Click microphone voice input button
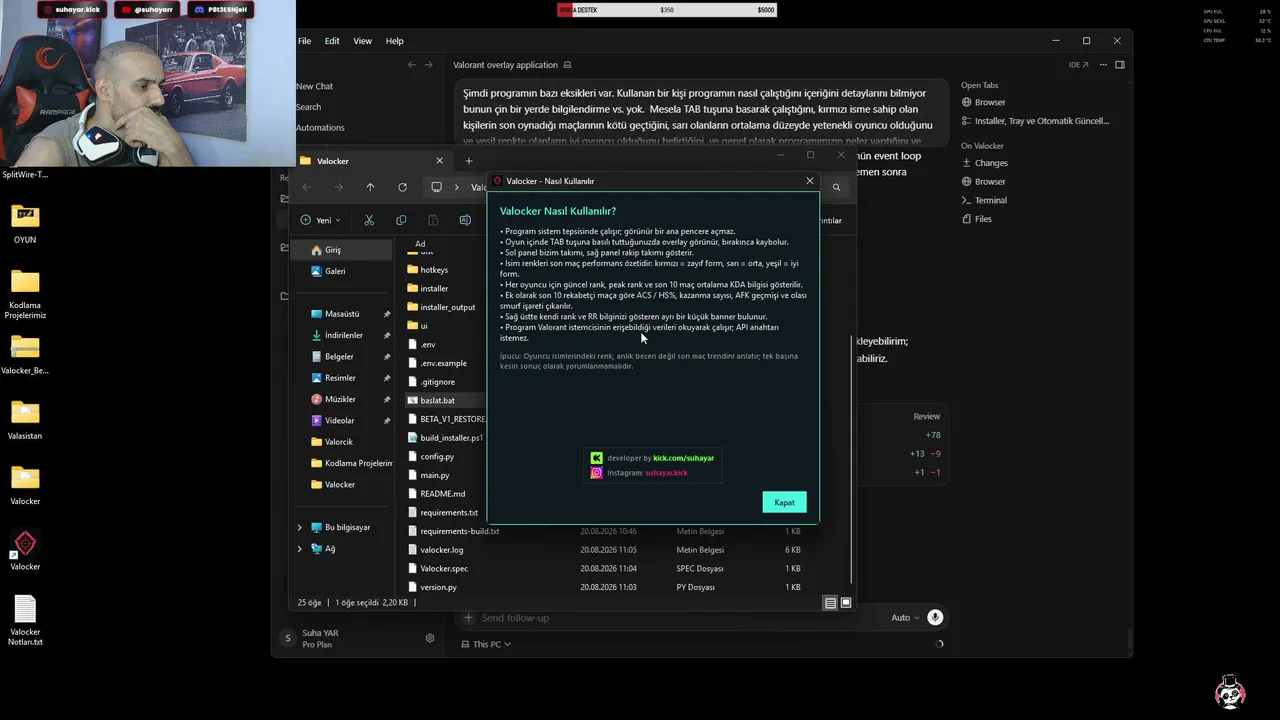Screen dimensions: 1280x720 click(935, 618)
